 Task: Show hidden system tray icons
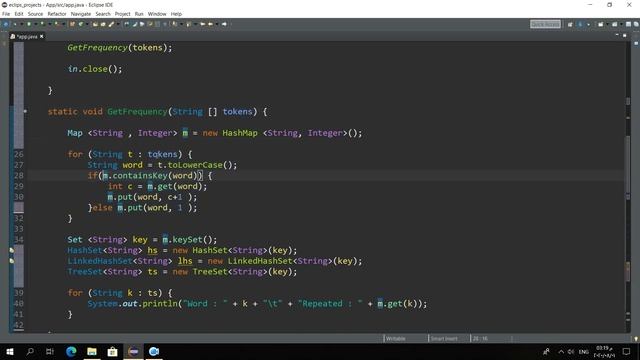[561, 351]
